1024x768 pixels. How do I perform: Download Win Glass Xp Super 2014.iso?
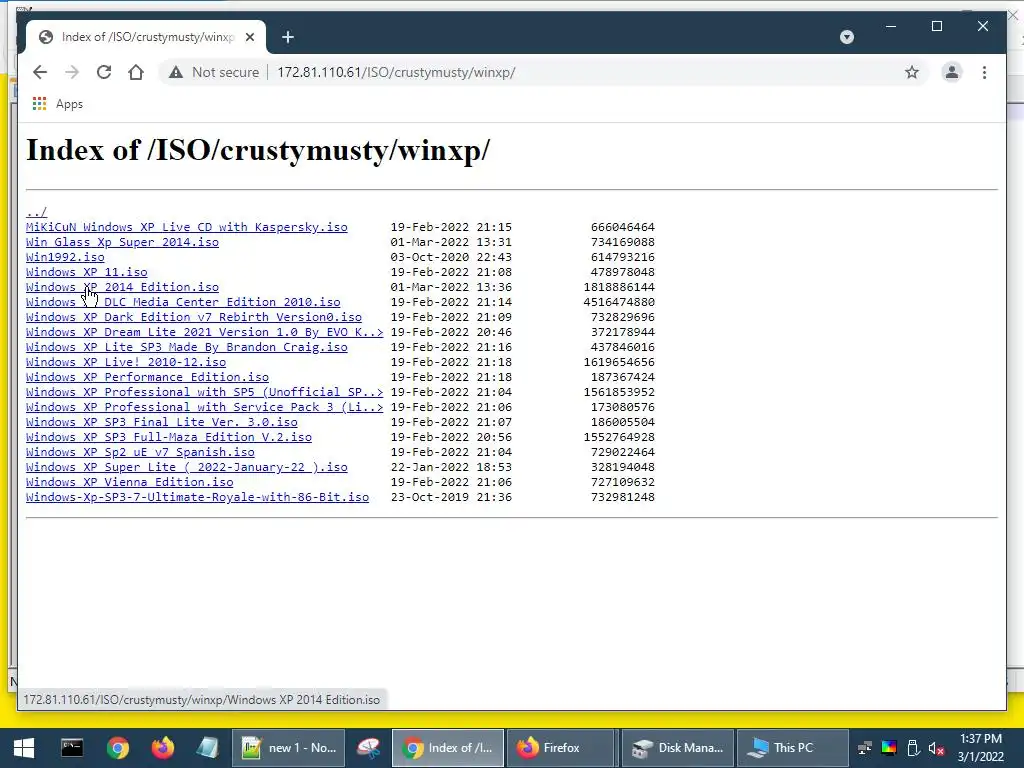(x=122, y=242)
